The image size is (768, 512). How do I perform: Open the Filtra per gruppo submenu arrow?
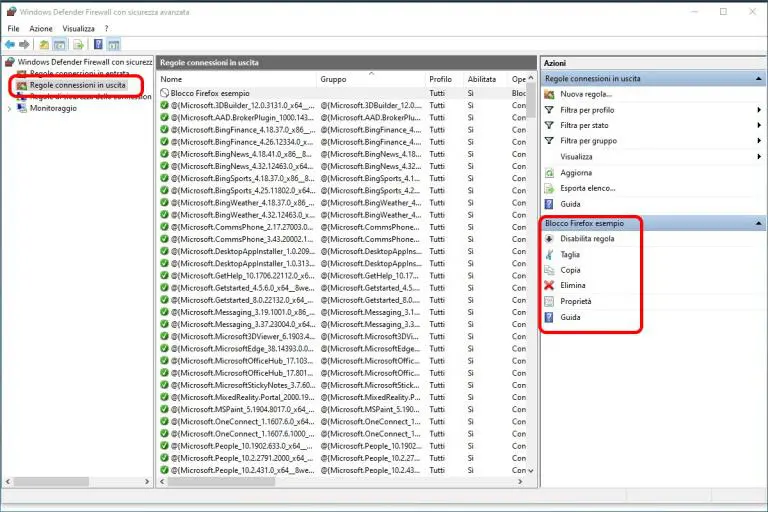[759, 141]
